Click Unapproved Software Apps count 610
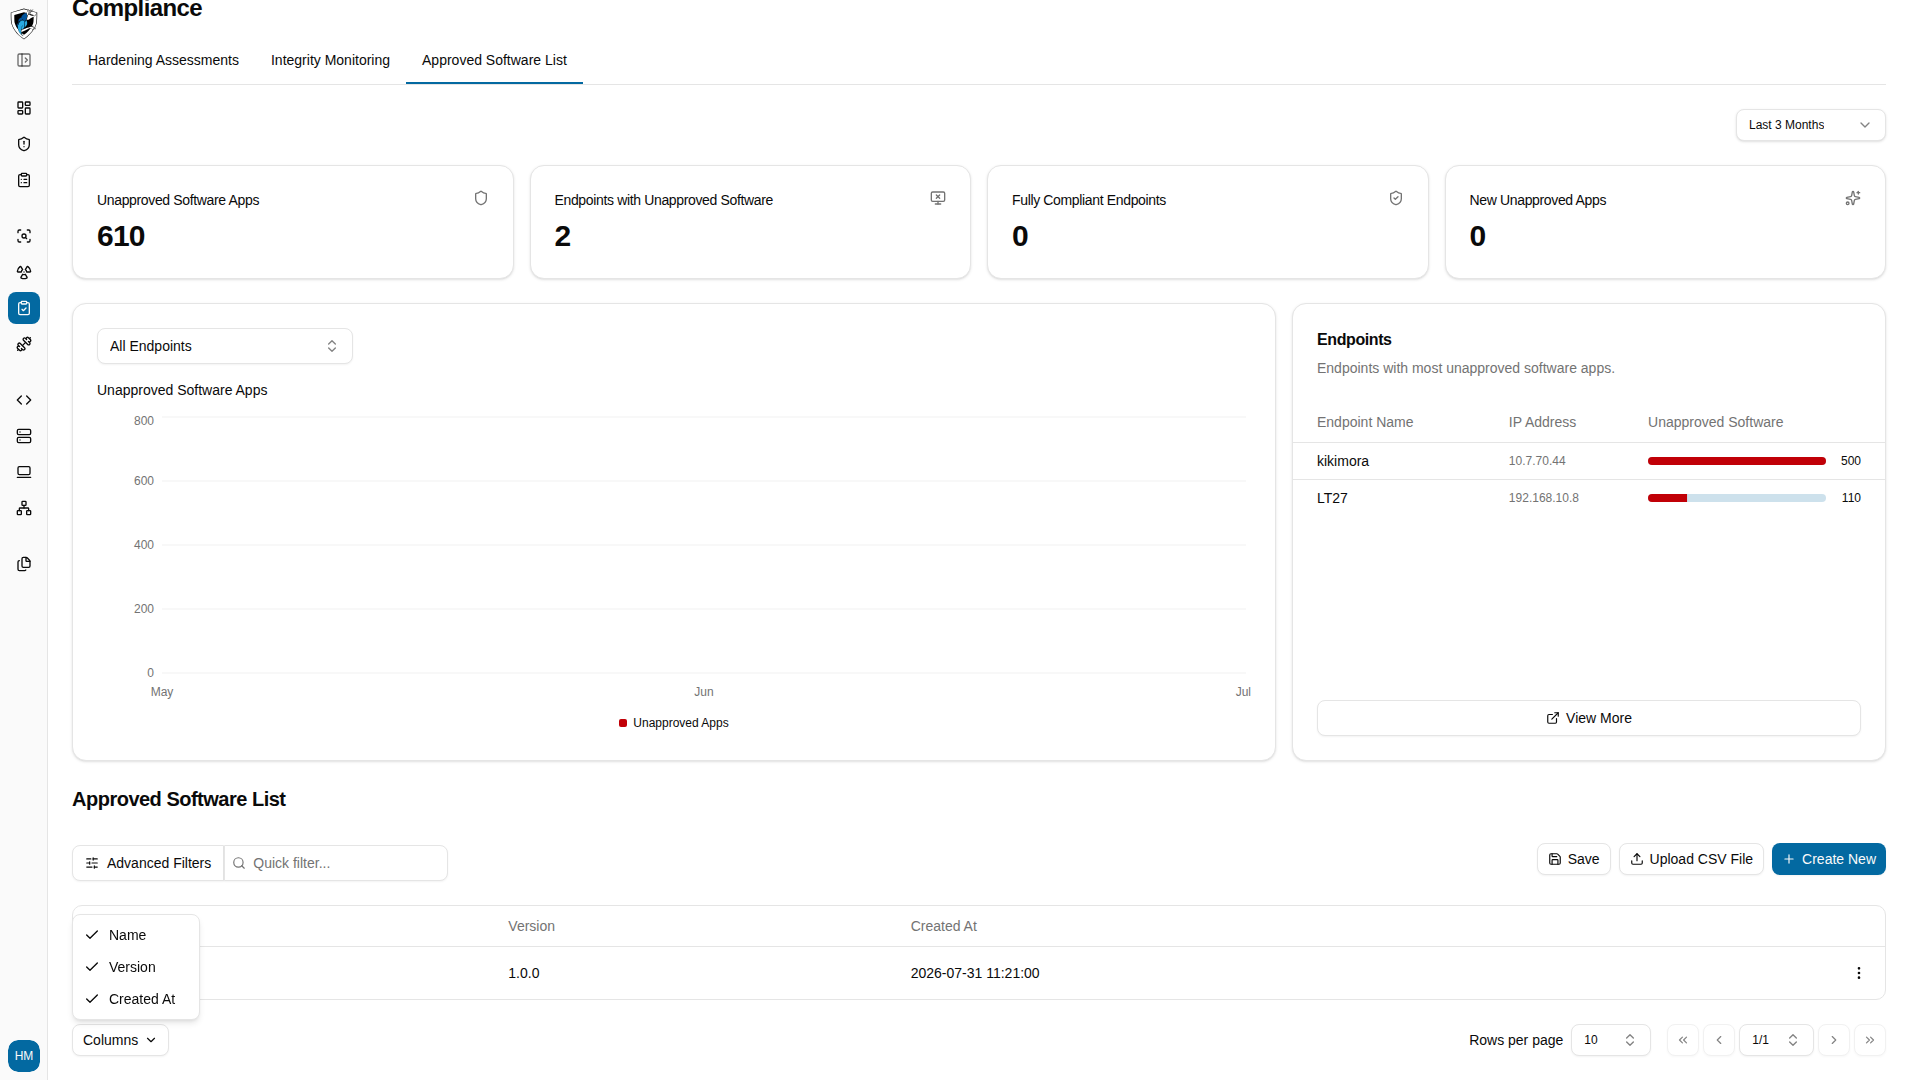 (121, 236)
